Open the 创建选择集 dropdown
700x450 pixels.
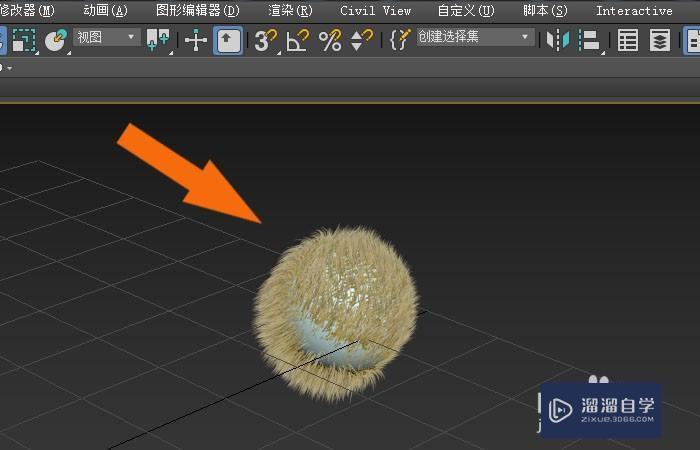coord(475,37)
